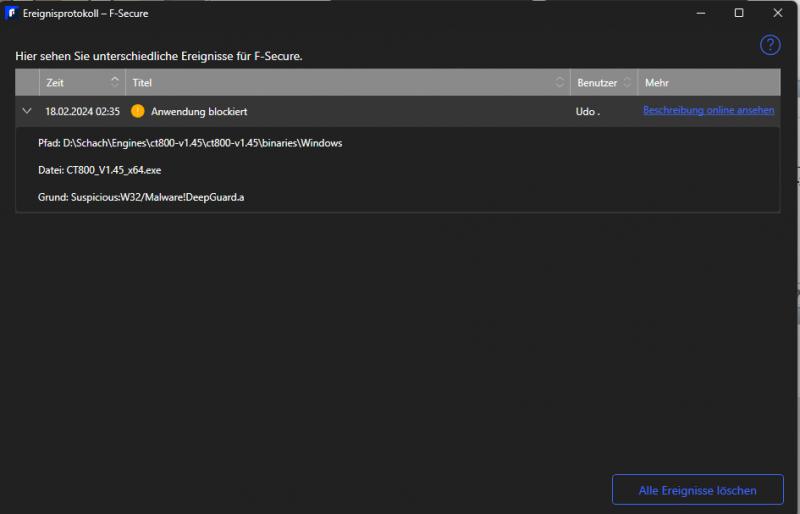Viewport: 800px width, 514px height.
Task: Collapse the 18.02.2024 event row chevron
Action: click(x=27, y=111)
